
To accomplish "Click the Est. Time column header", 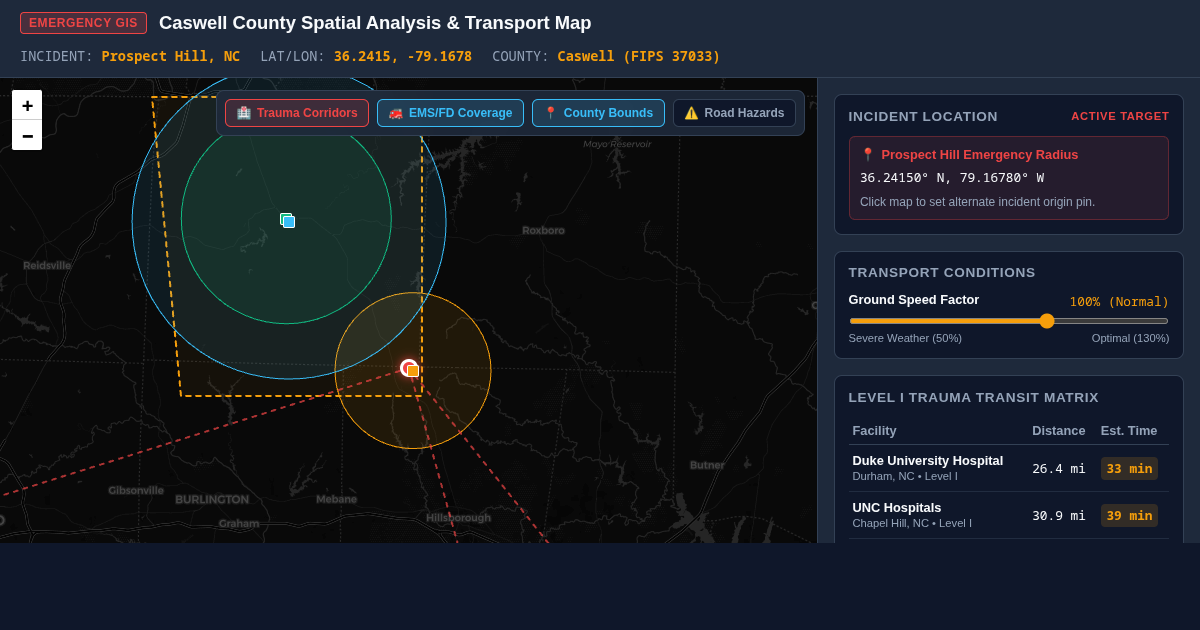I will 1129,430.
